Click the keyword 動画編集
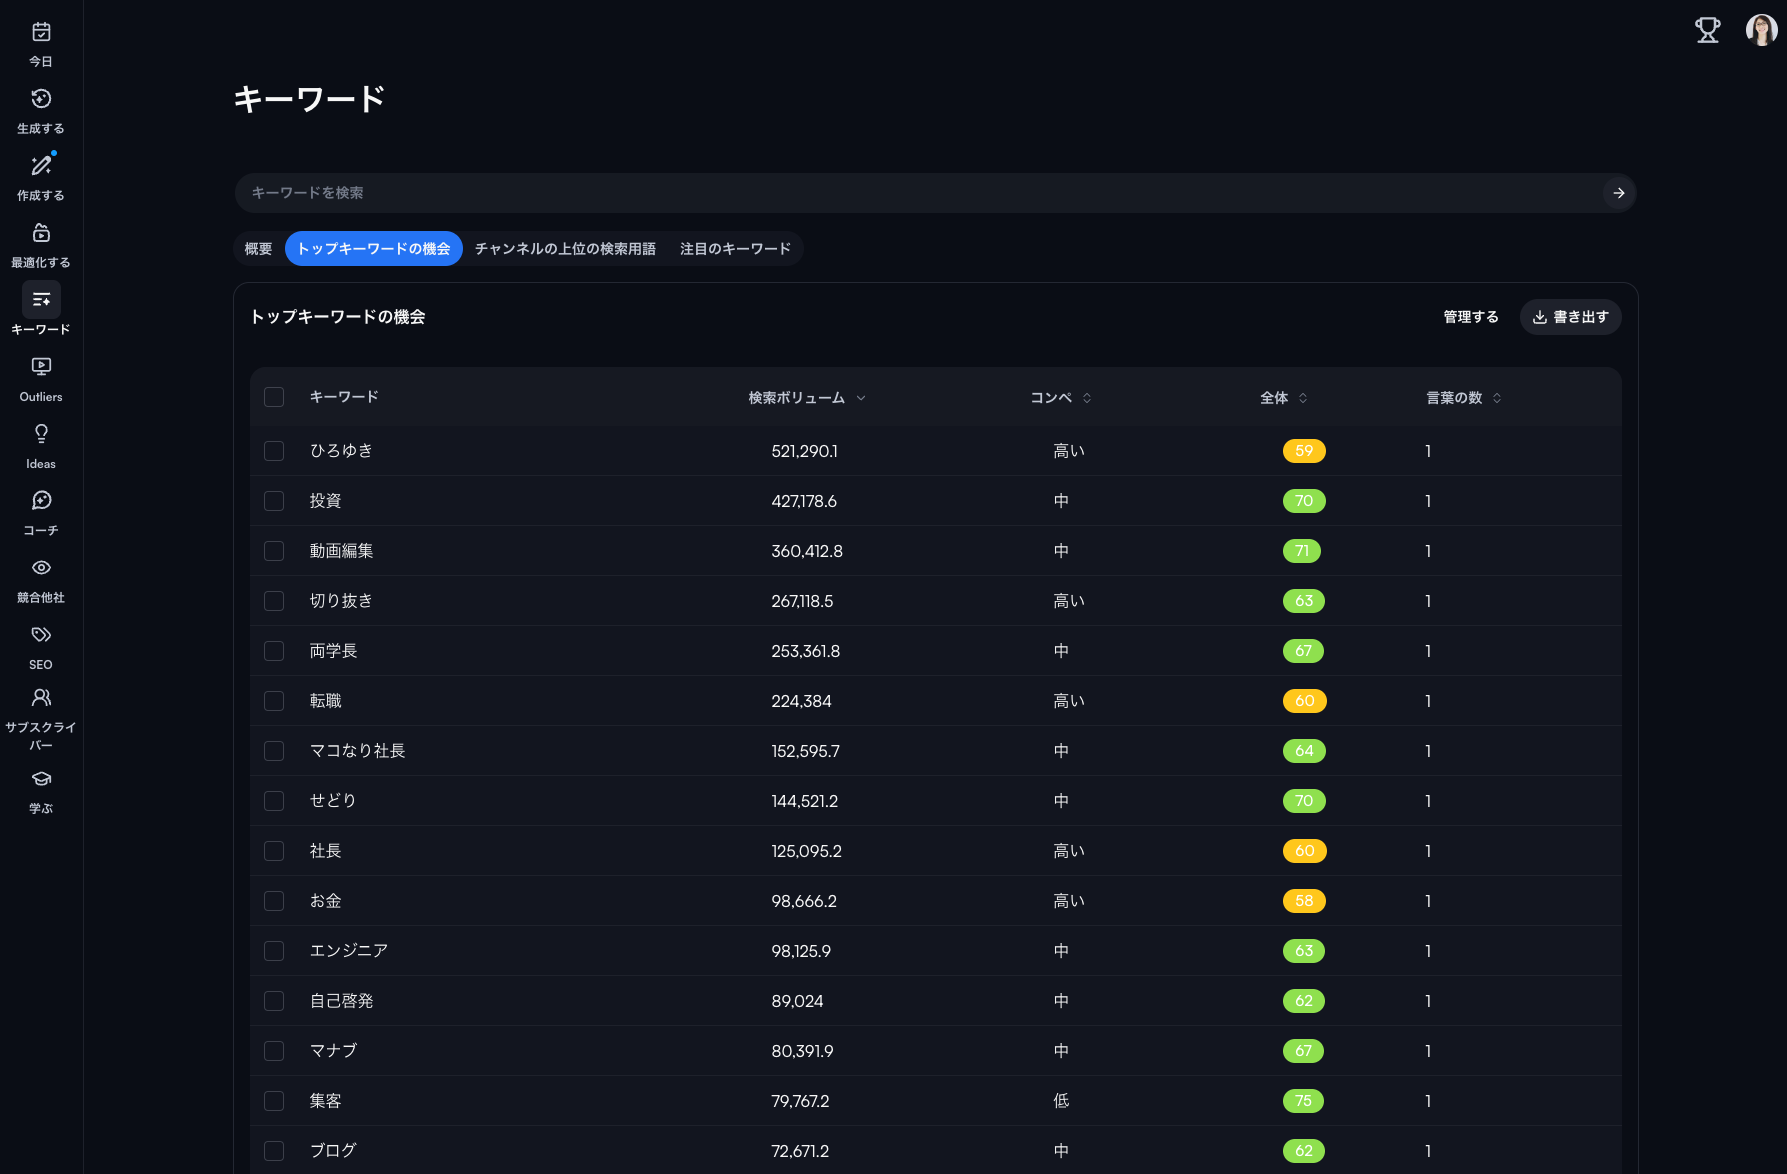The image size is (1787, 1174). [341, 551]
